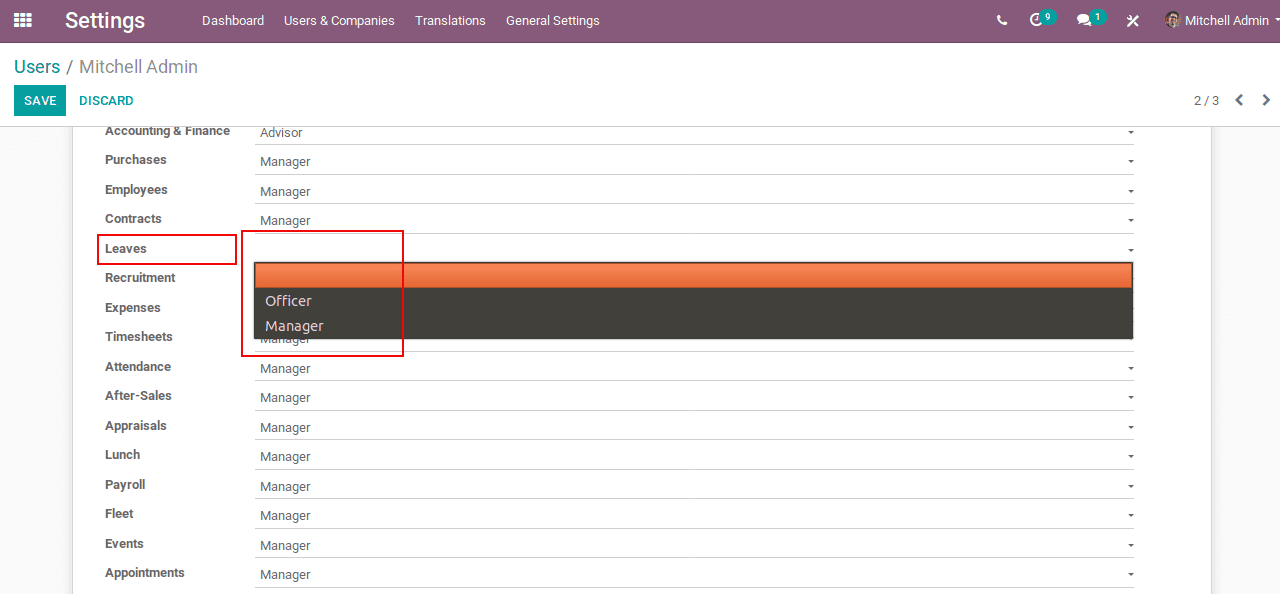Click the DISCARD button
Viewport: 1280px width, 594px height.
pyautogui.click(x=106, y=101)
